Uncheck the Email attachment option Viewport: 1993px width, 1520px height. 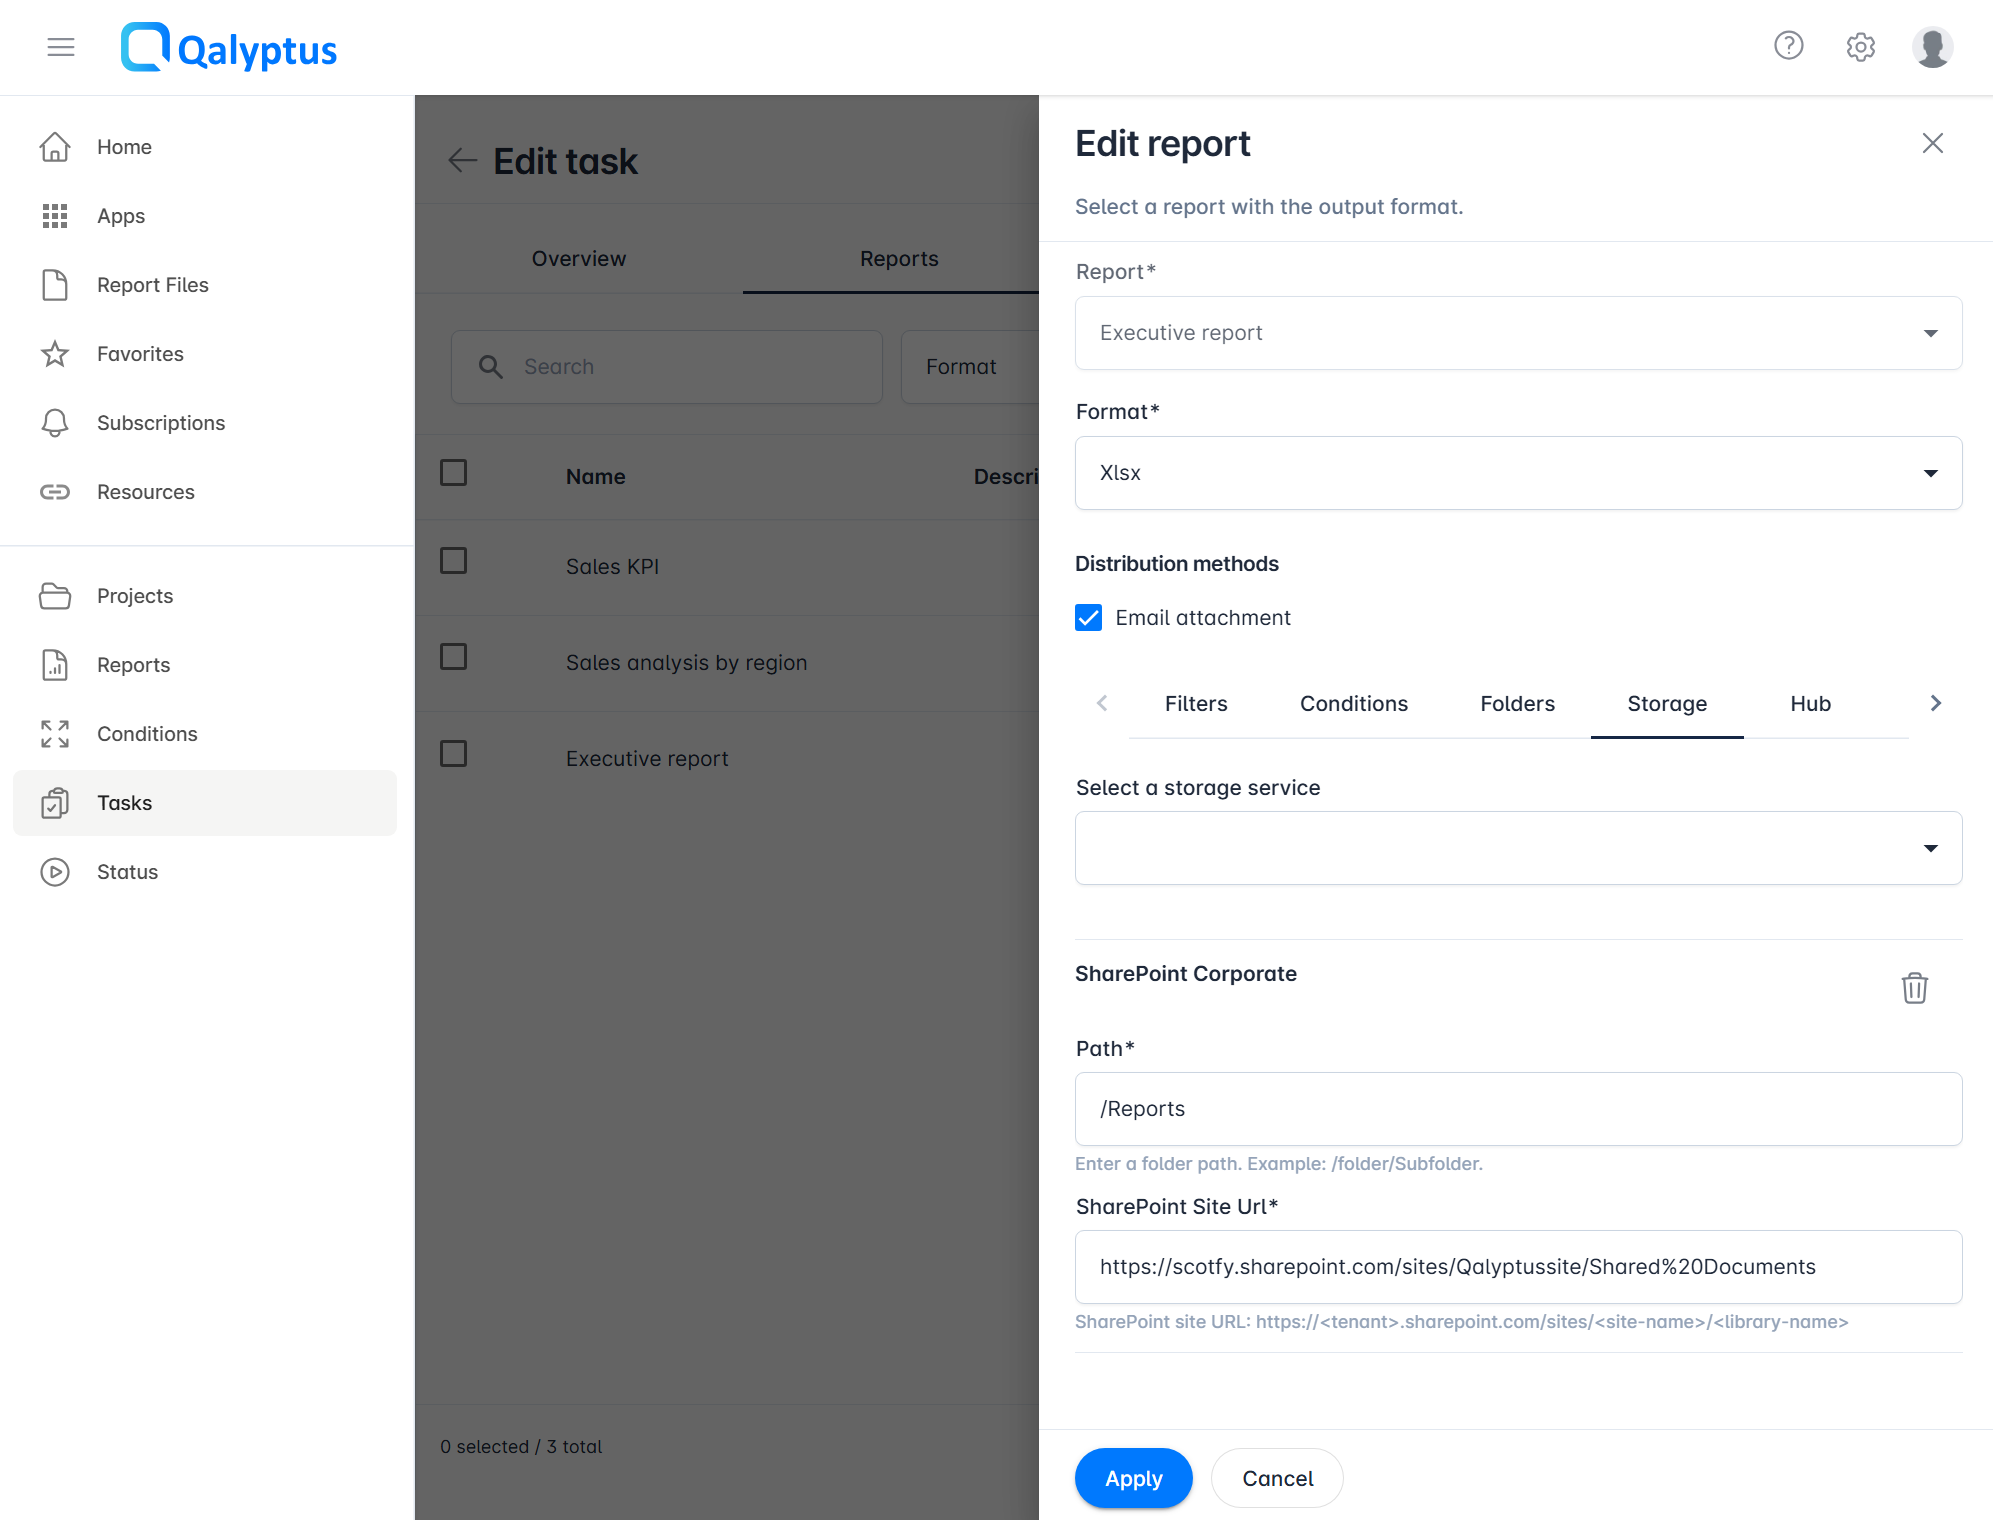click(1087, 618)
